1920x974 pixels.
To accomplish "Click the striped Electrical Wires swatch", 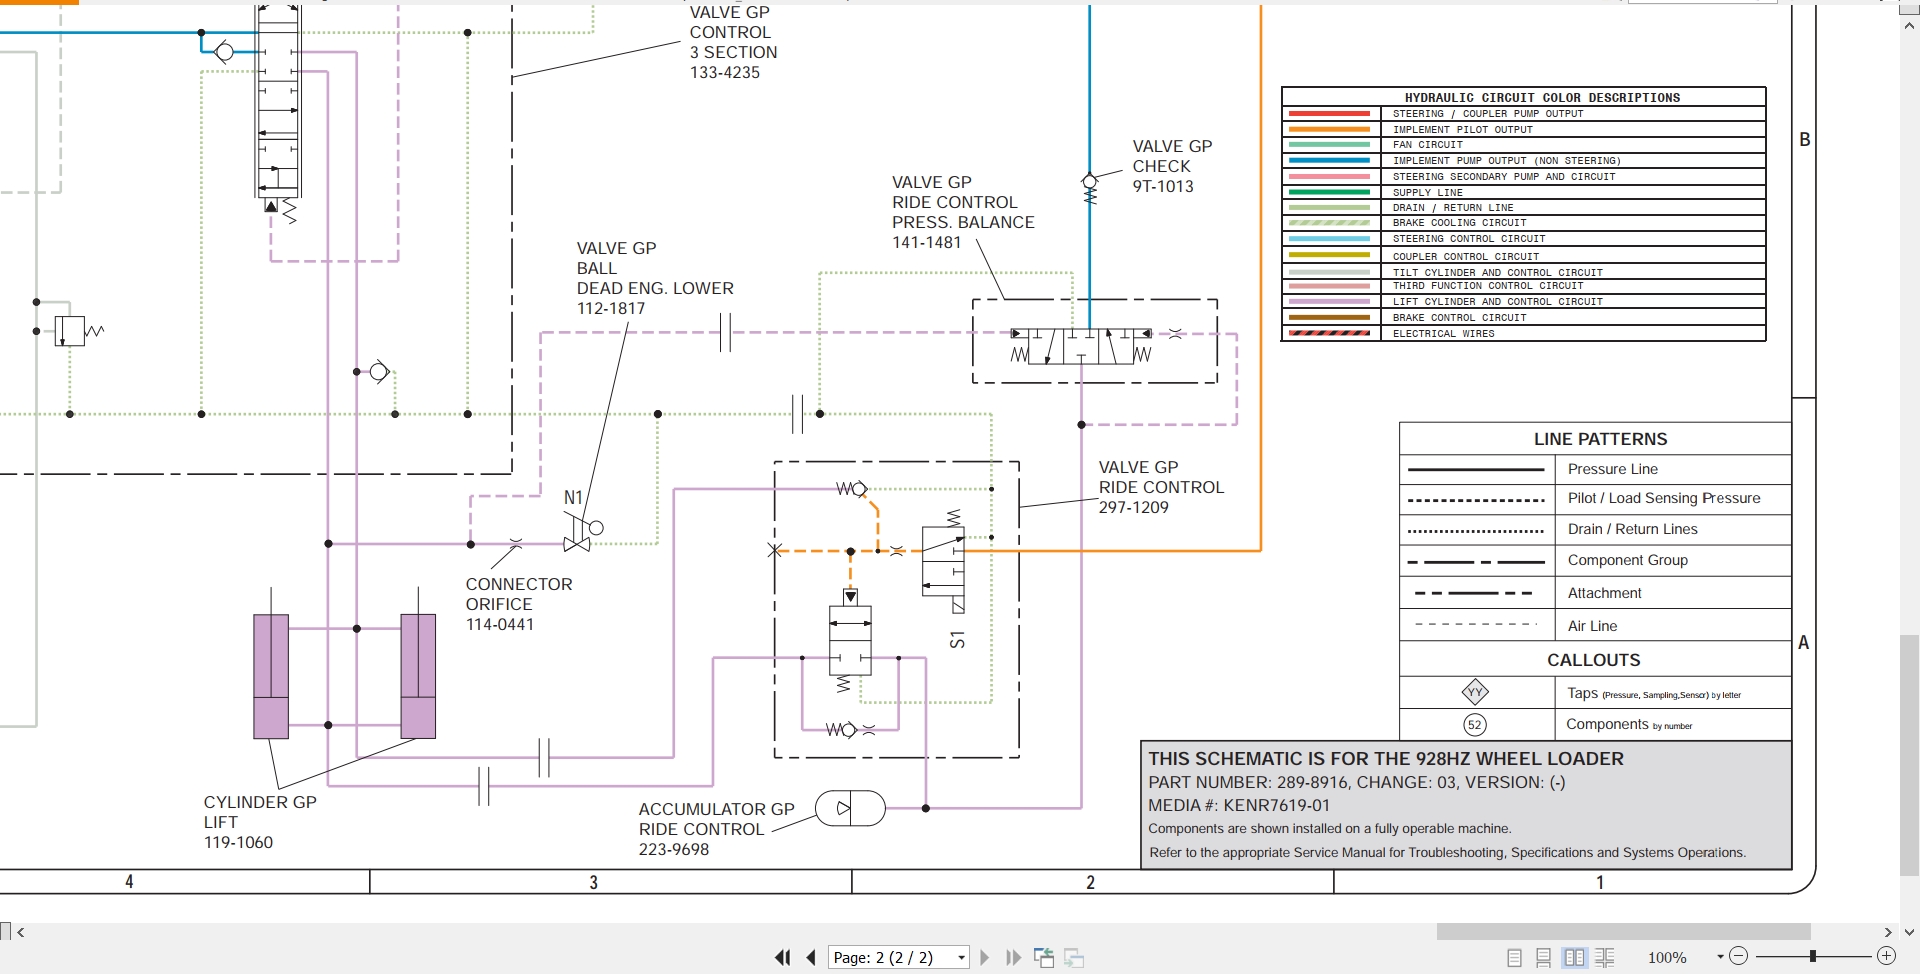I will [1329, 333].
